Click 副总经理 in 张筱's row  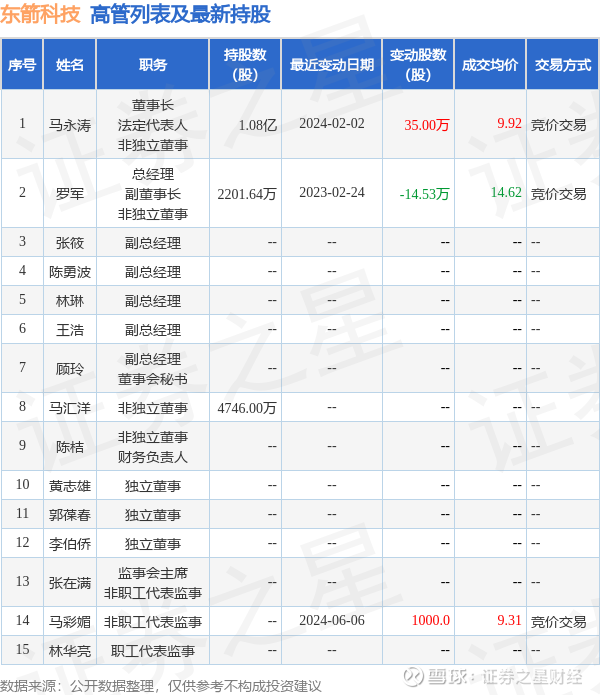click(x=152, y=243)
